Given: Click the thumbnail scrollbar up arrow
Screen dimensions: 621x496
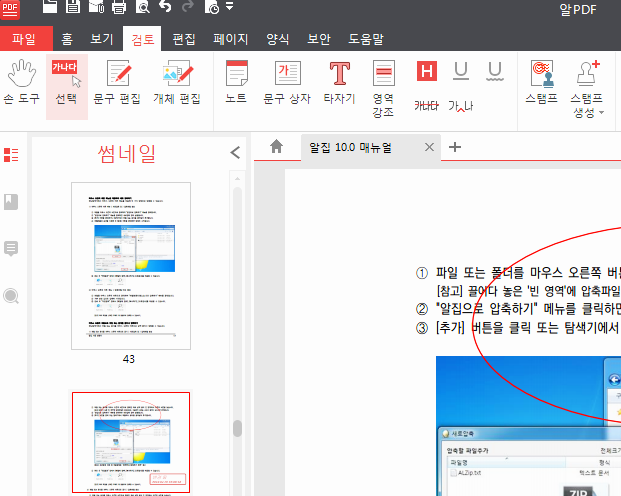Looking at the screenshot, I should coord(238,179).
